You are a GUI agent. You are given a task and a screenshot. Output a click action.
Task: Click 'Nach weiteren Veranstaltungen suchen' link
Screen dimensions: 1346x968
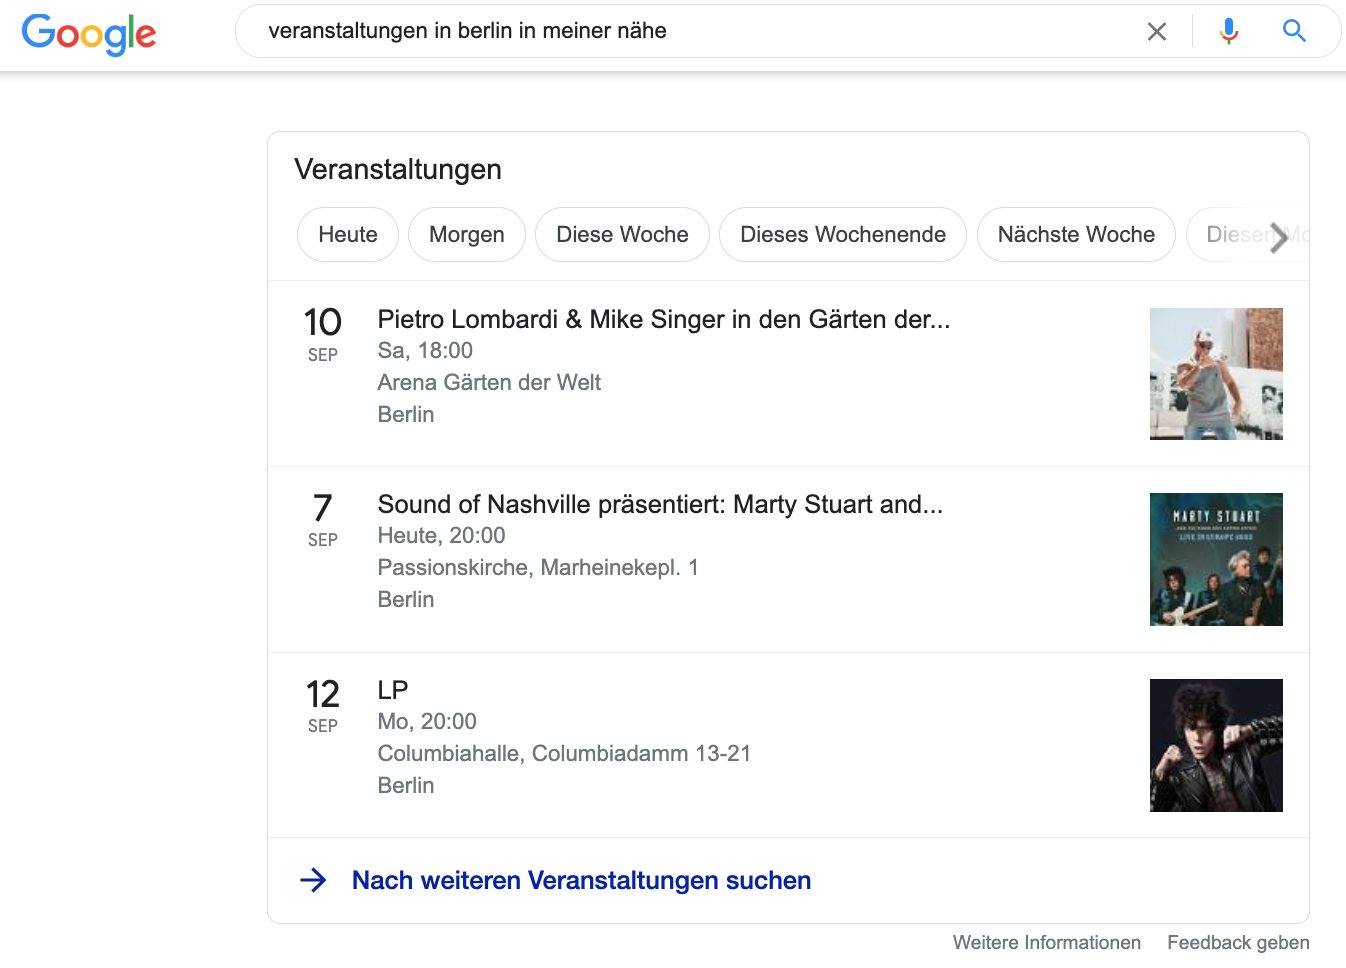[x=581, y=881]
